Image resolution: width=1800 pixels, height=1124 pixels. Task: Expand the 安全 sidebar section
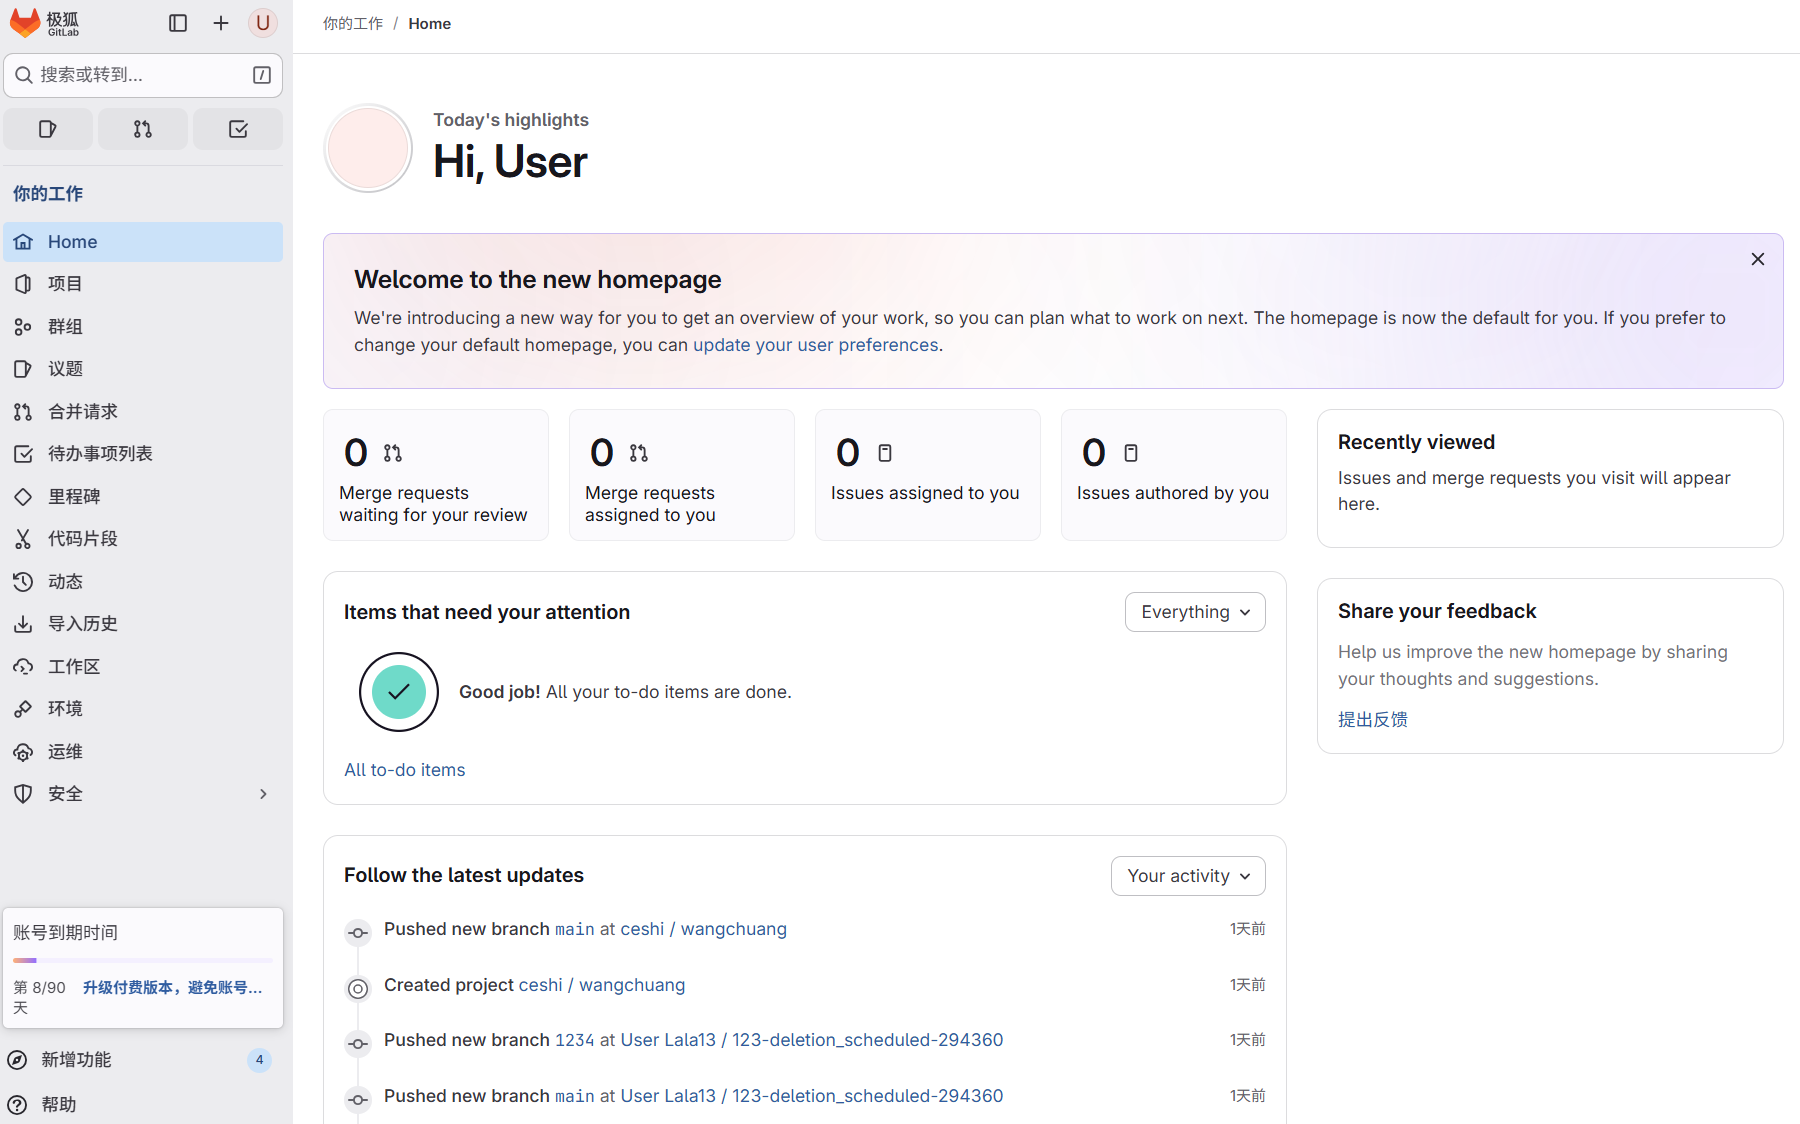pos(263,794)
